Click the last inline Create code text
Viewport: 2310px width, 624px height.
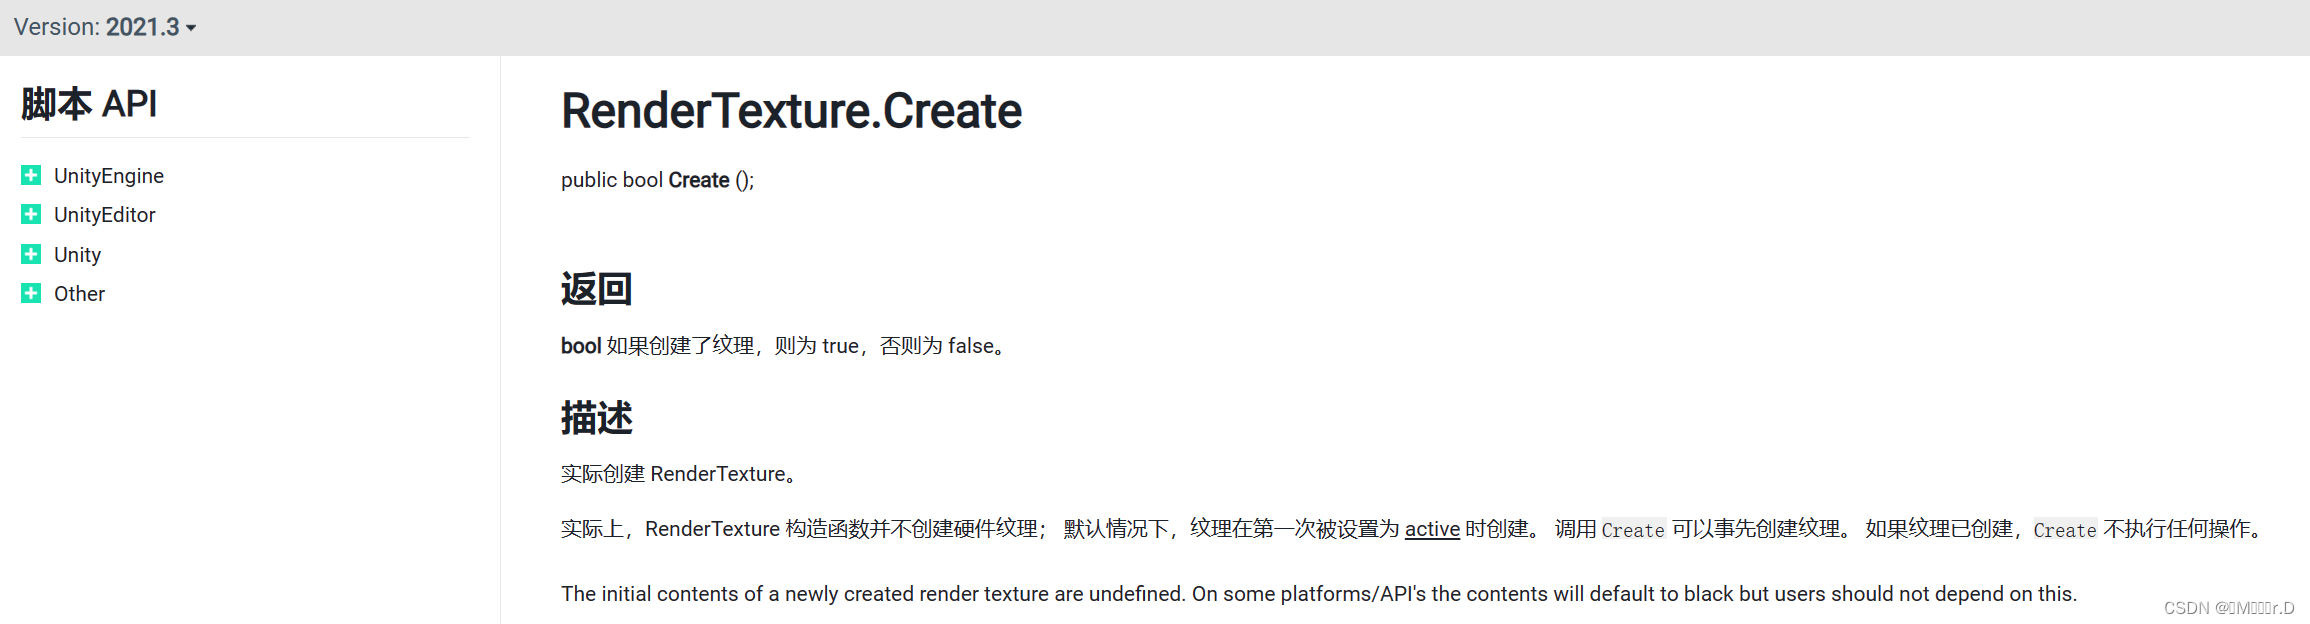tap(2064, 530)
